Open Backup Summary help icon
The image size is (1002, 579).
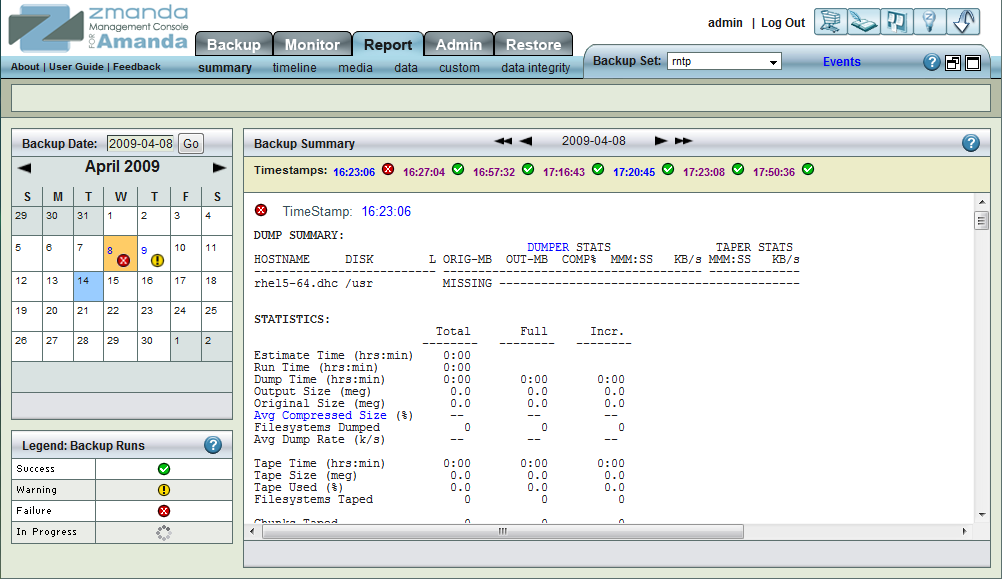971,143
